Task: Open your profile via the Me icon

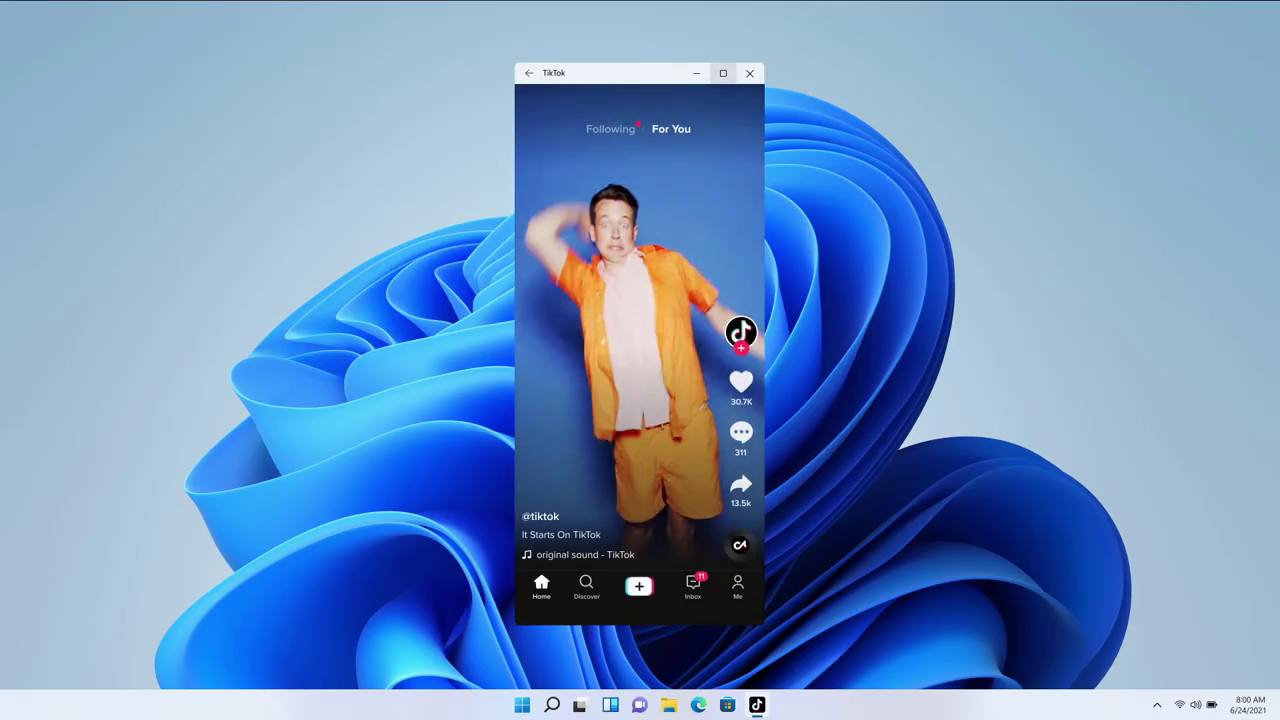Action: tap(738, 586)
